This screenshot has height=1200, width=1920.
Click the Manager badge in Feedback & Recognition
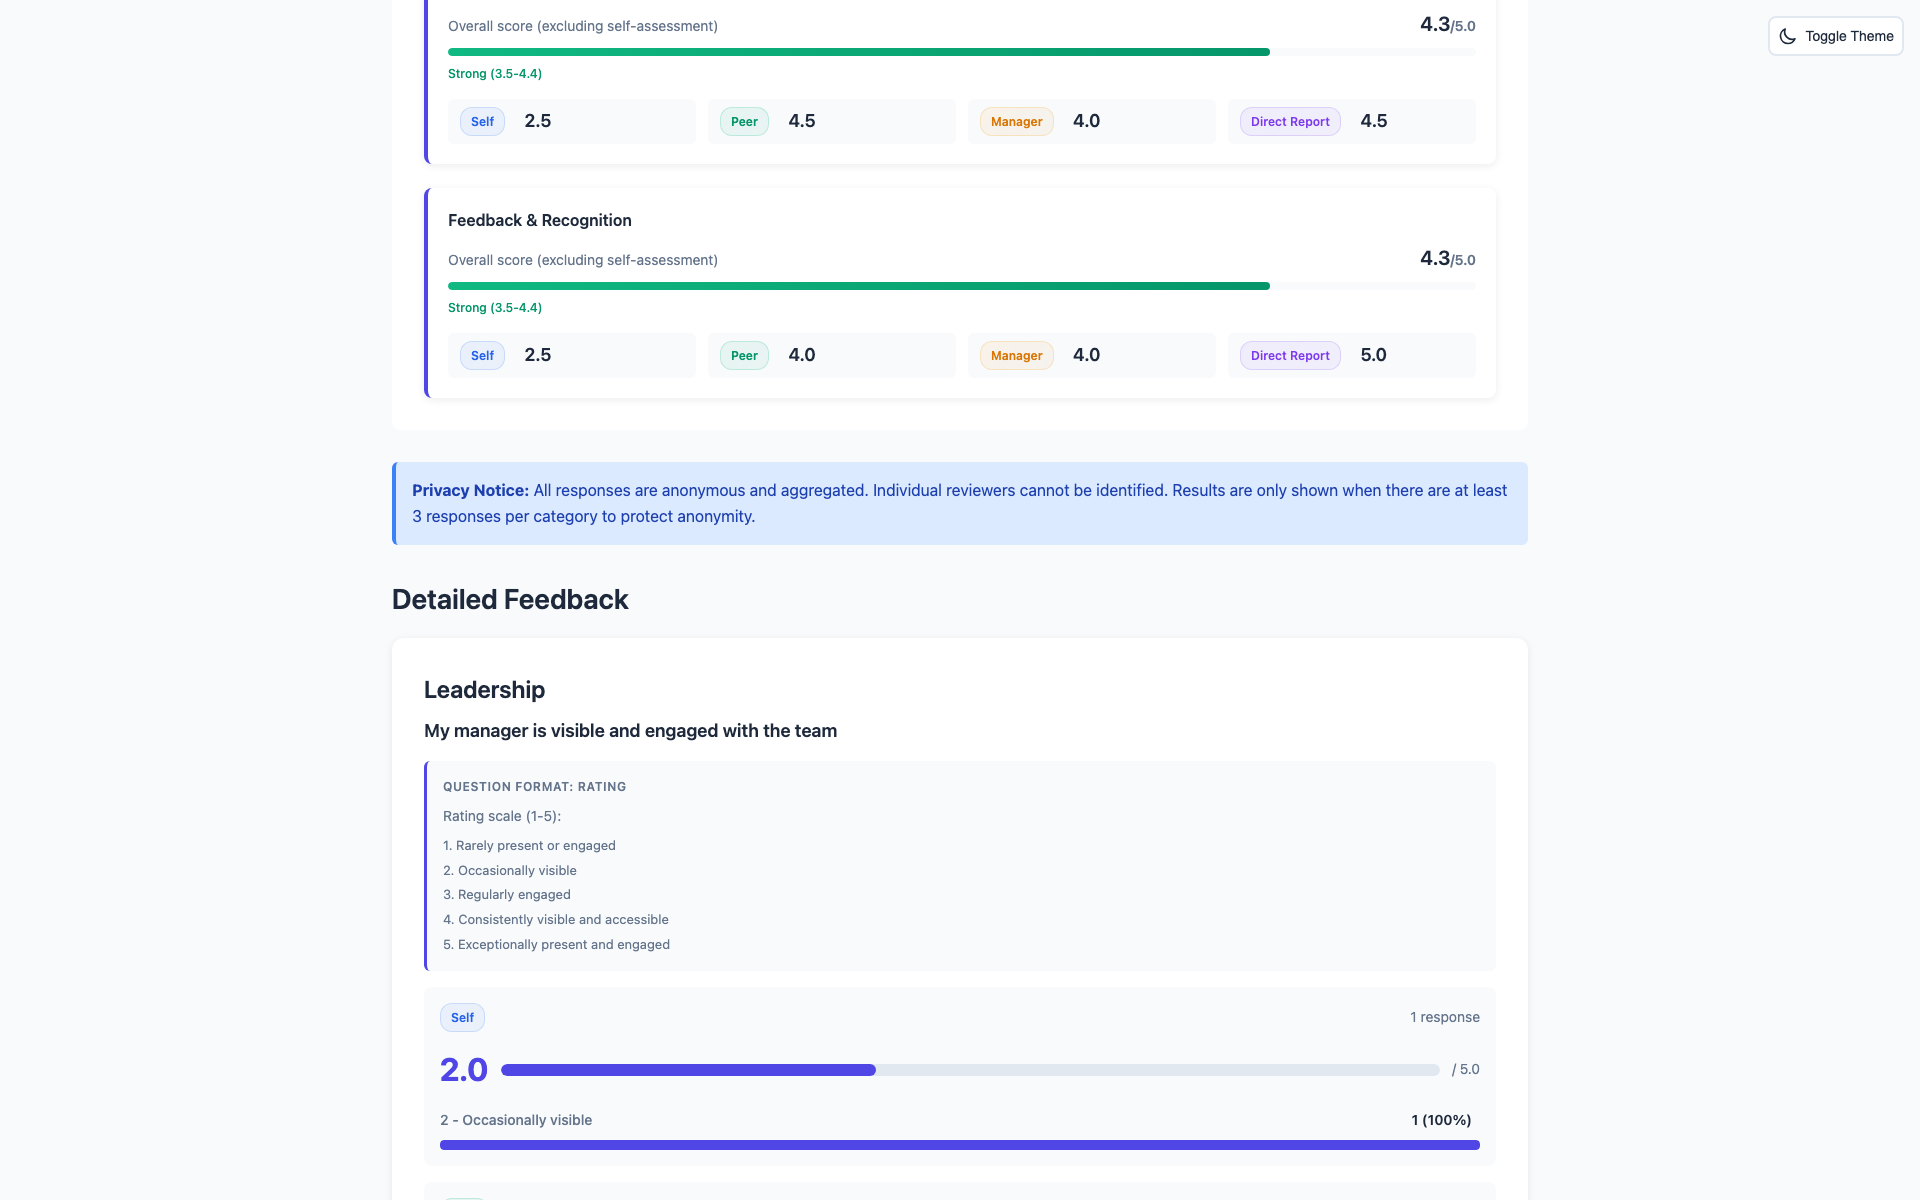1016,356
